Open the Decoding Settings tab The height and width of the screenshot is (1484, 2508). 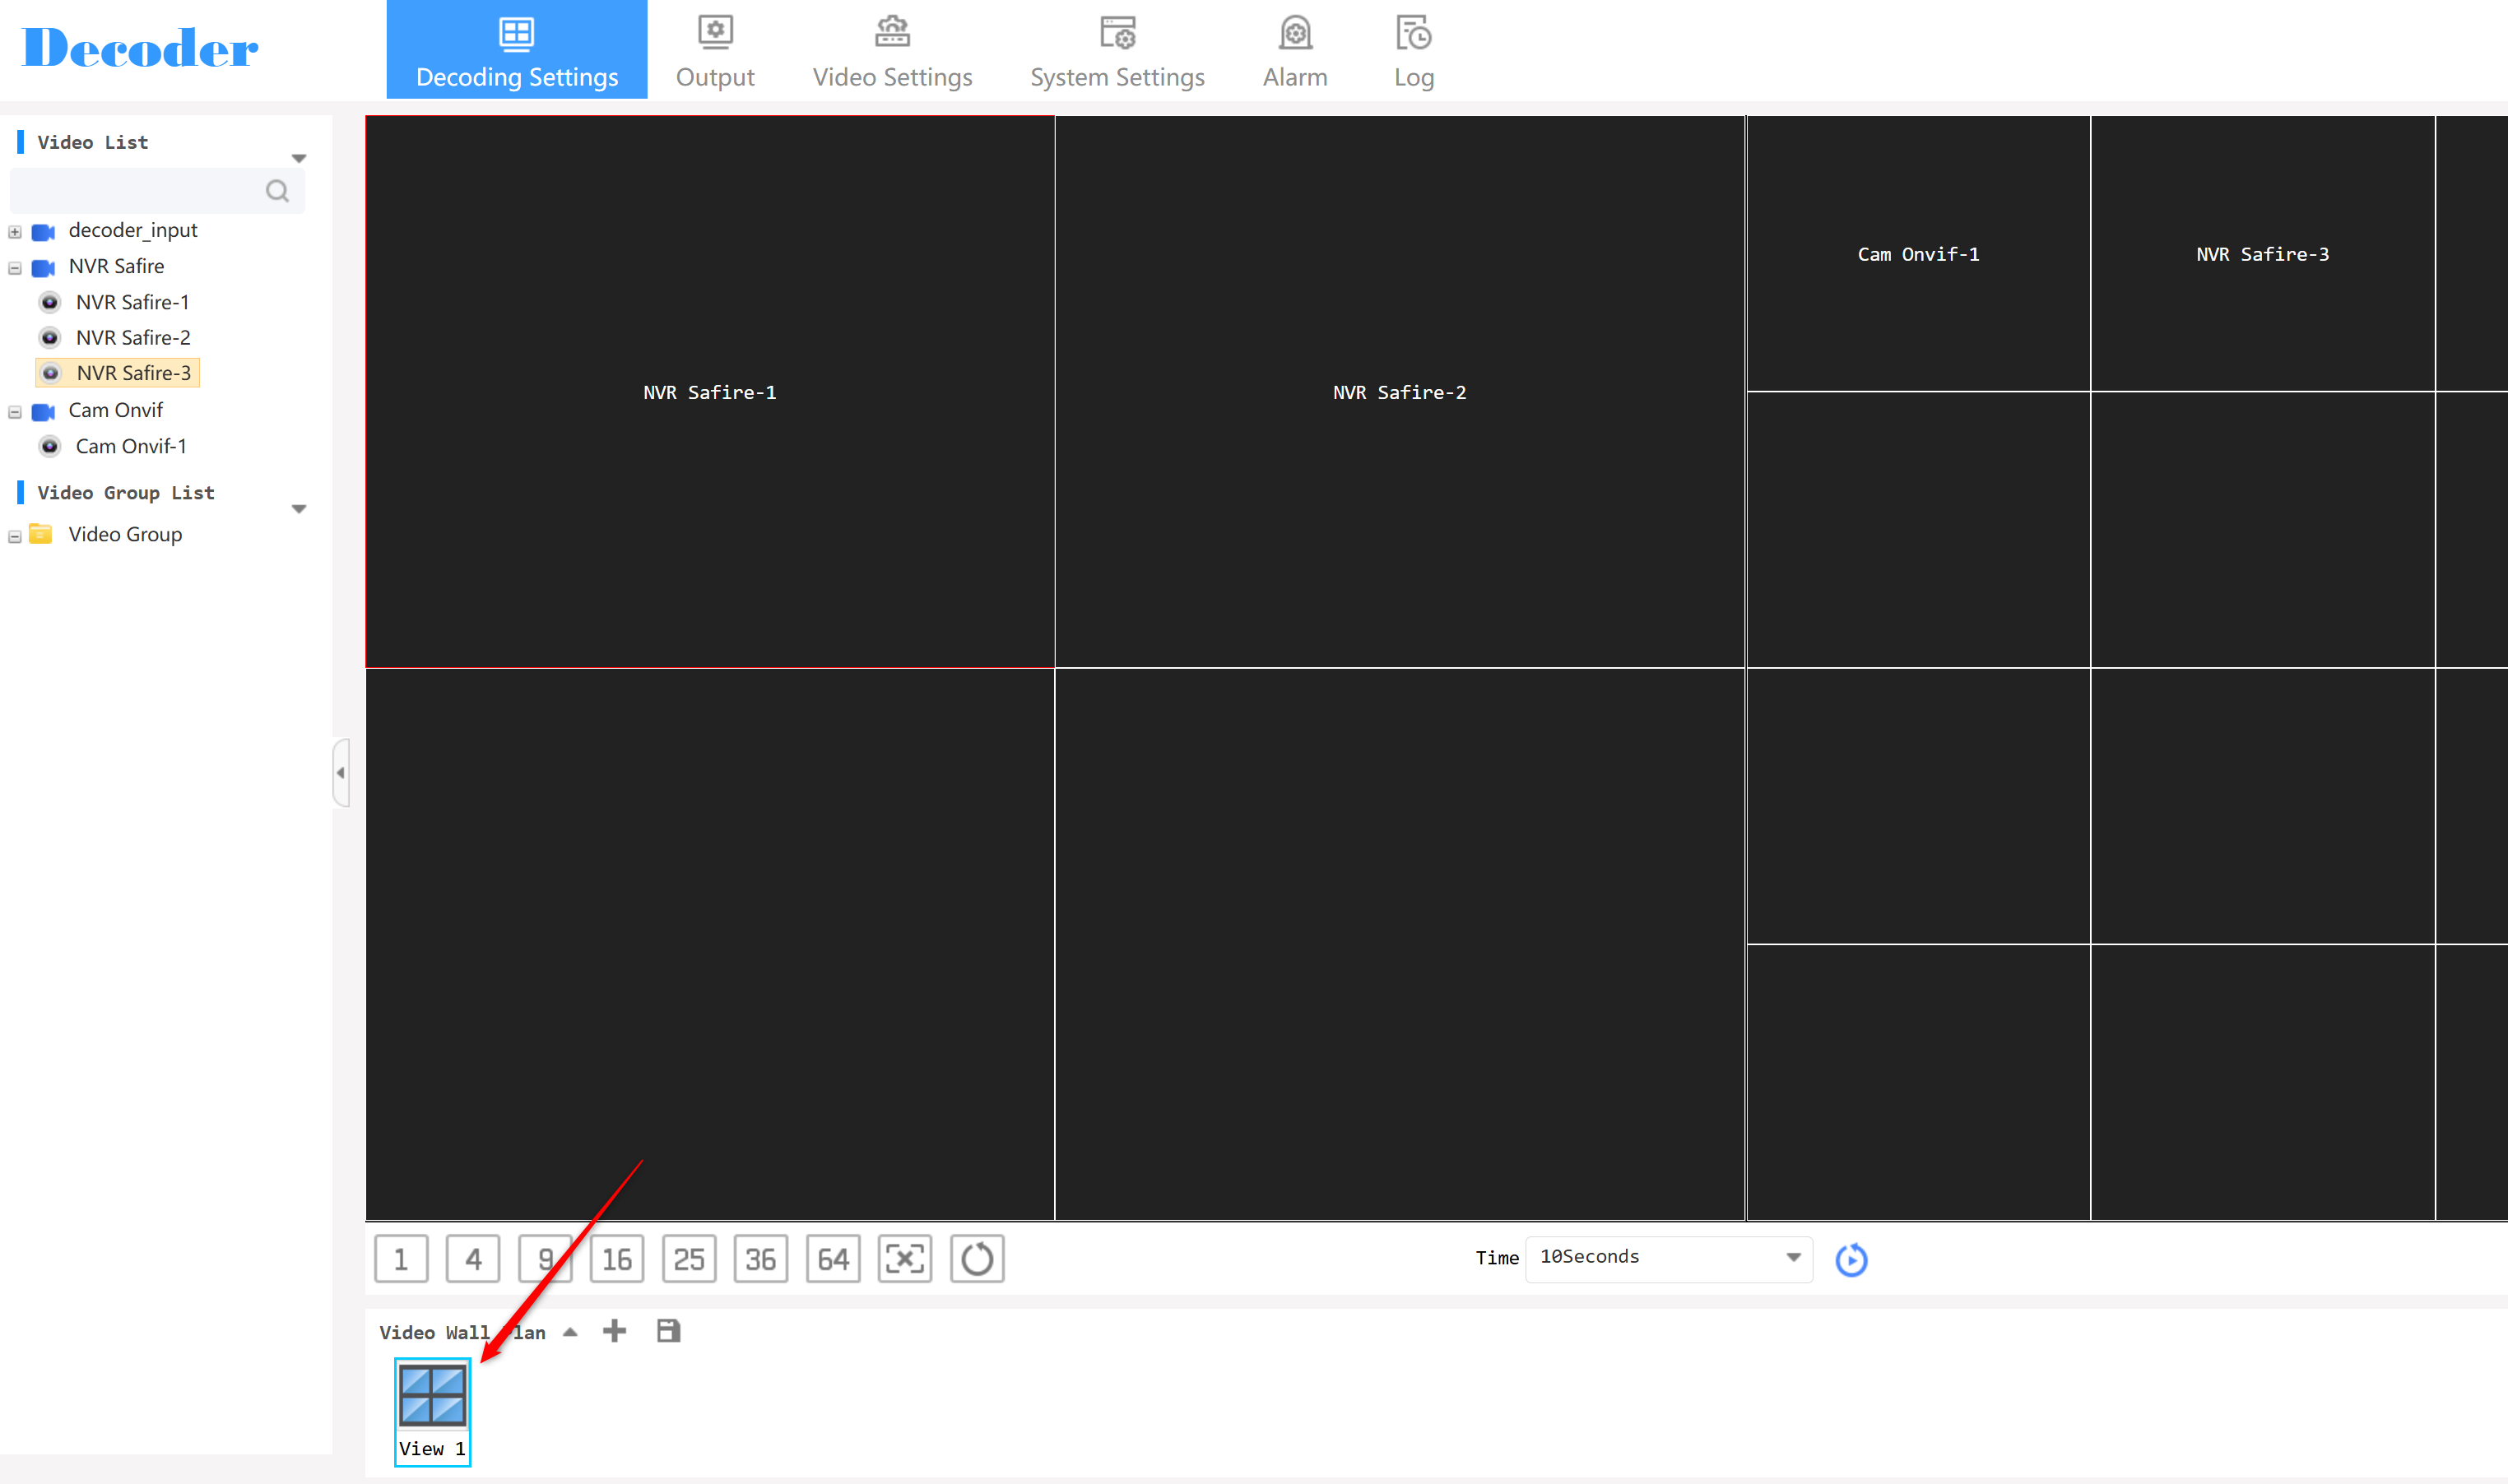517,50
